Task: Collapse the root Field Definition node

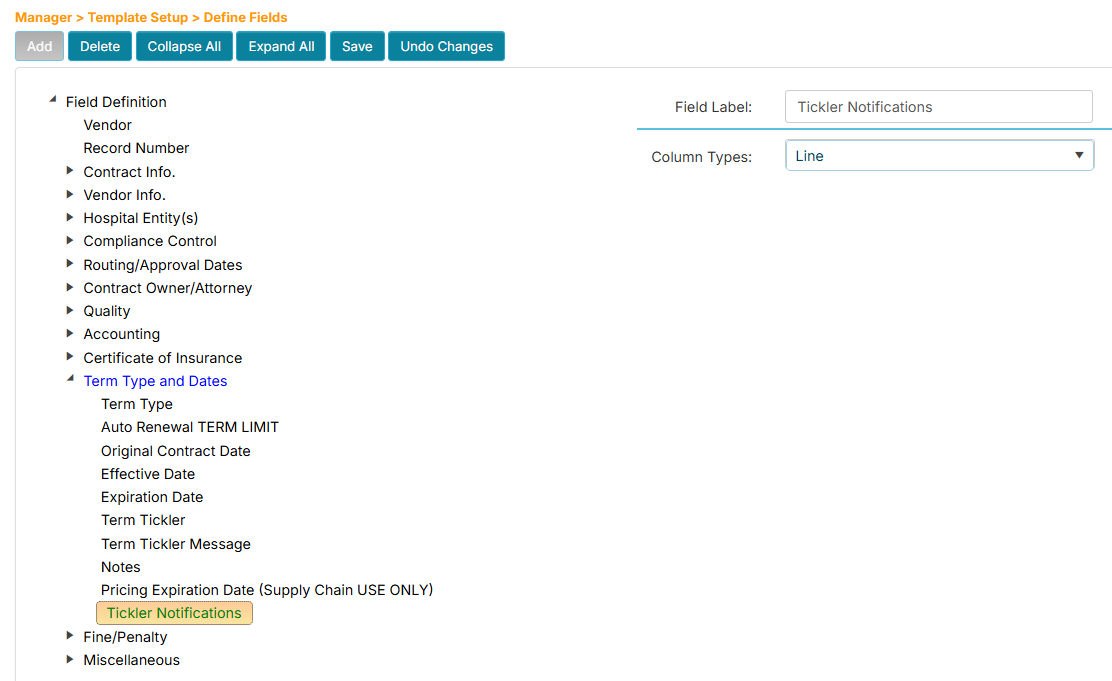Action: coord(52,101)
